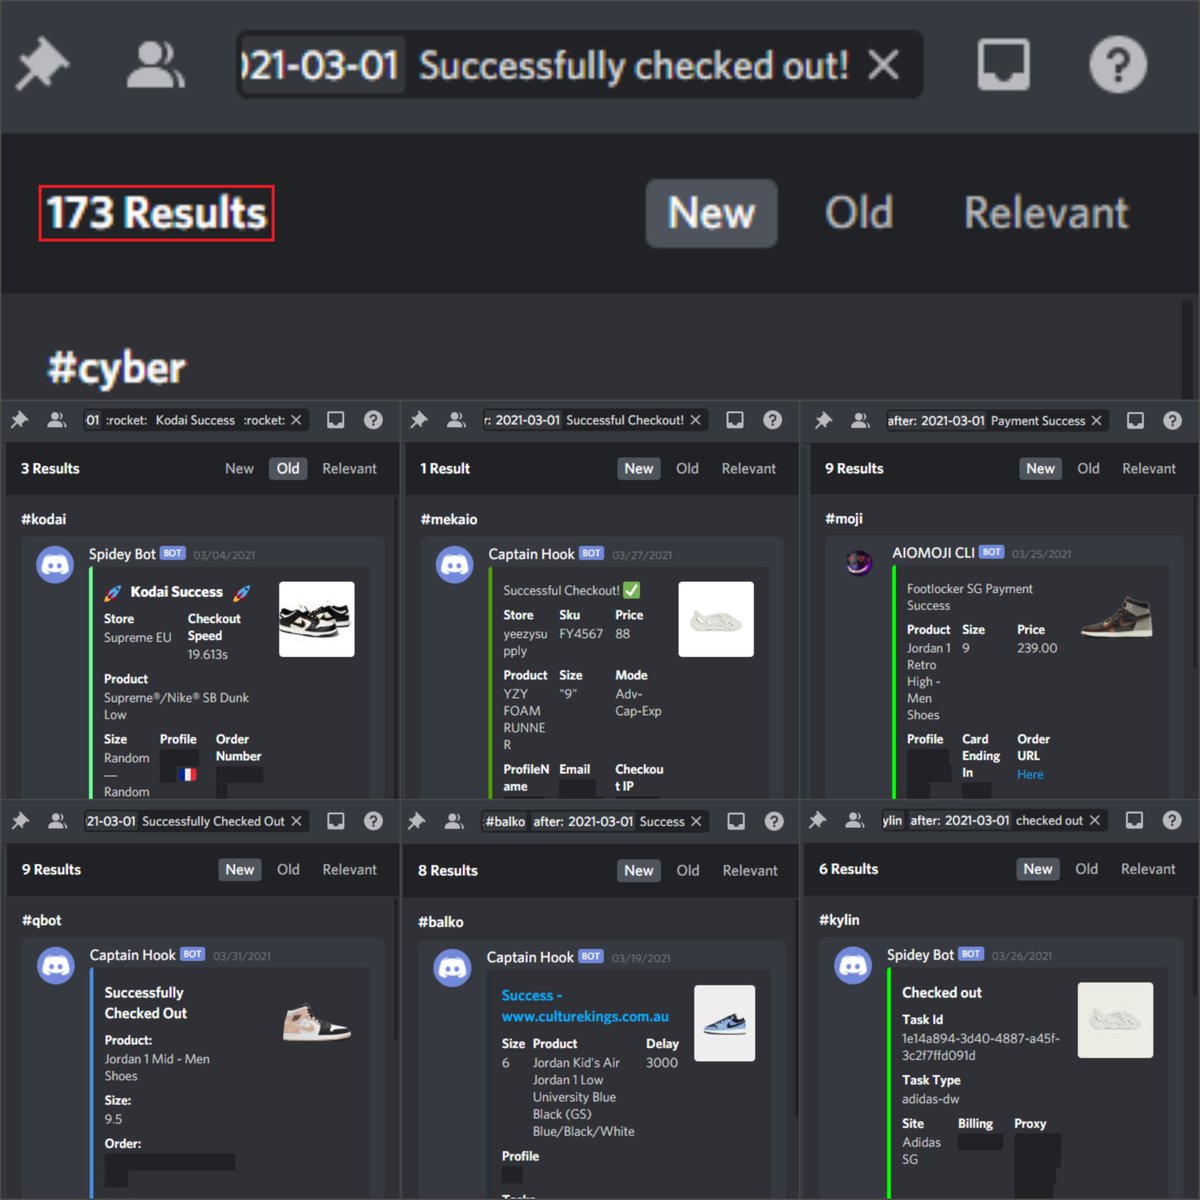Show member list in the moji panel
The width and height of the screenshot is (1200, 1200).
860,421
